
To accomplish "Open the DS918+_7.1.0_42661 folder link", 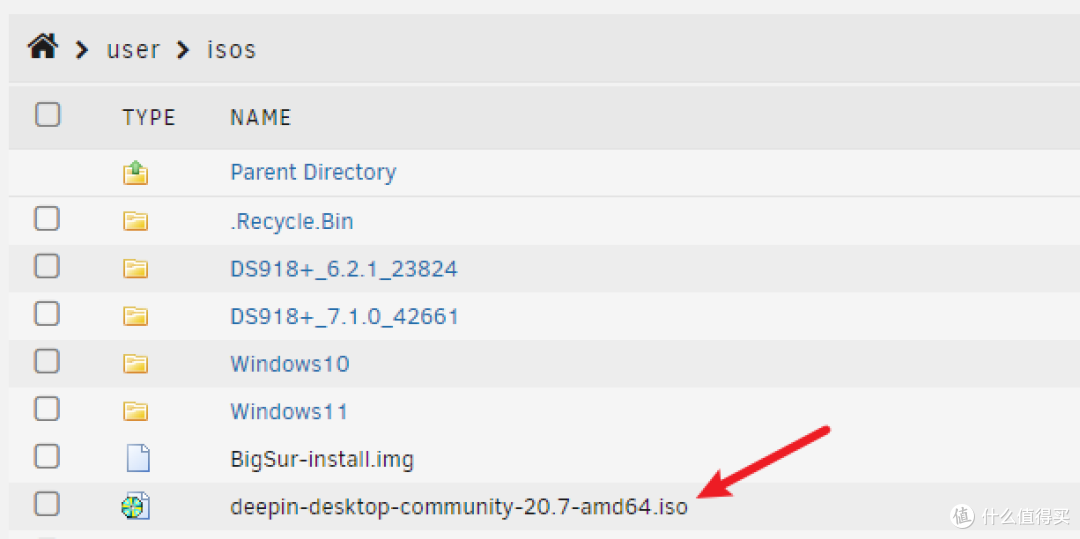I will coord(344,317).
